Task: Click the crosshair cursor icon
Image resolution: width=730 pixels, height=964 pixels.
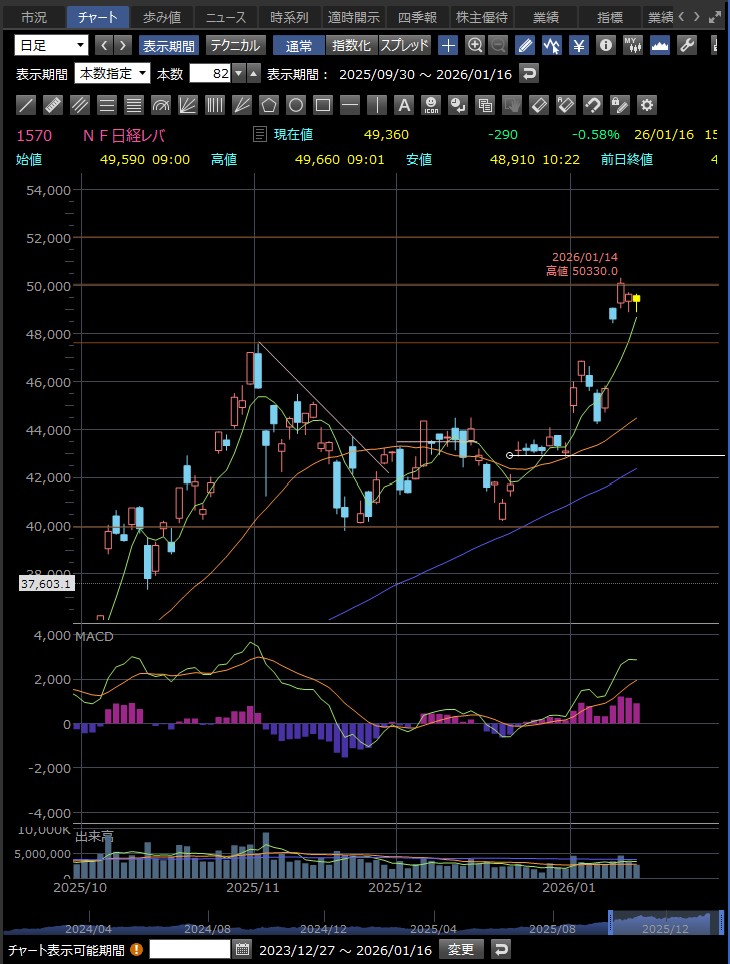Action: 448,45
